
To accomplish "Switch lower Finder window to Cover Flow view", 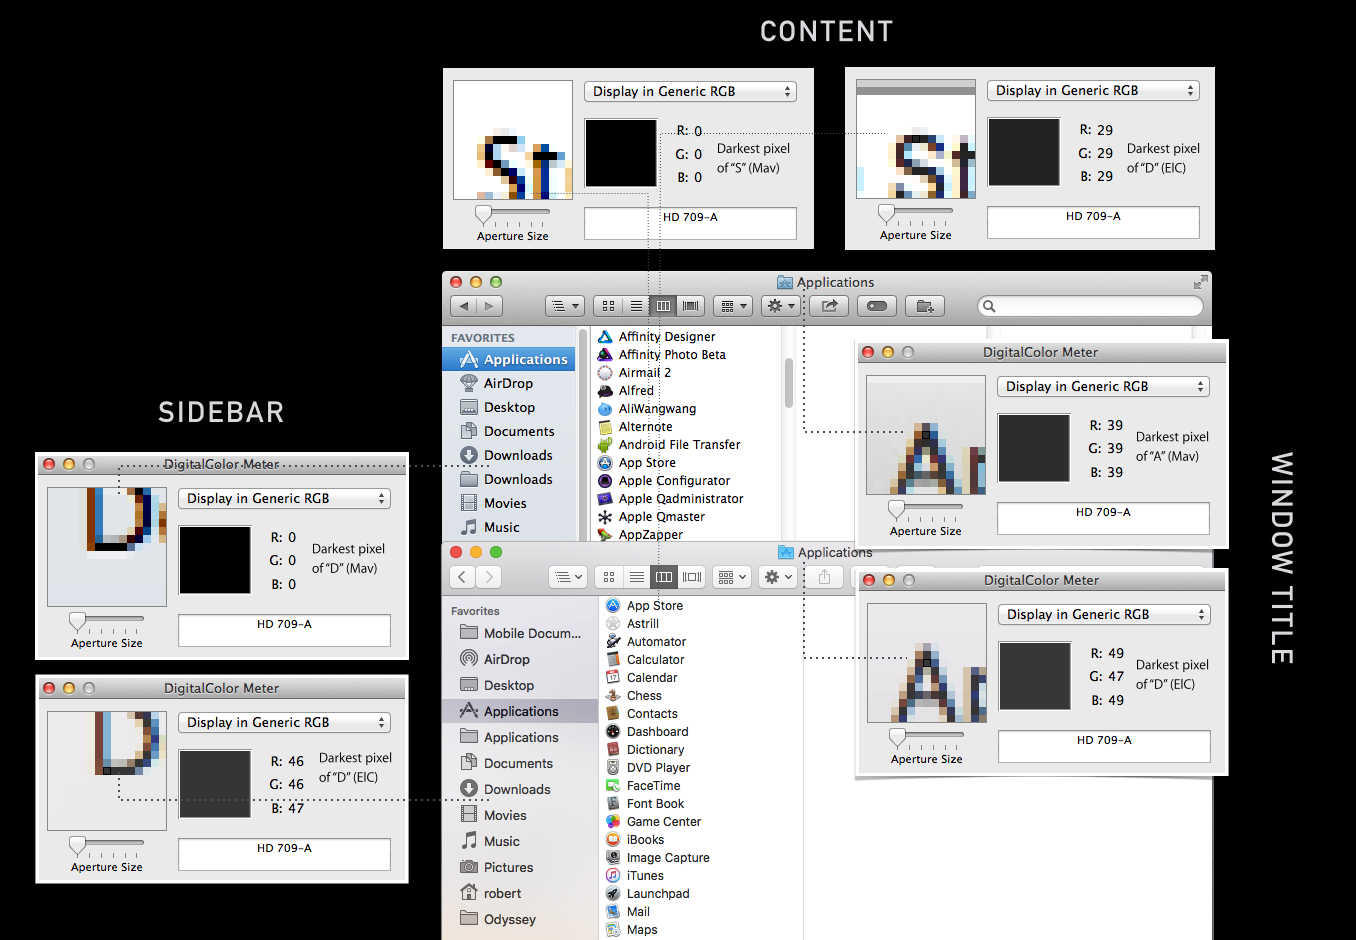I will 692,577.
